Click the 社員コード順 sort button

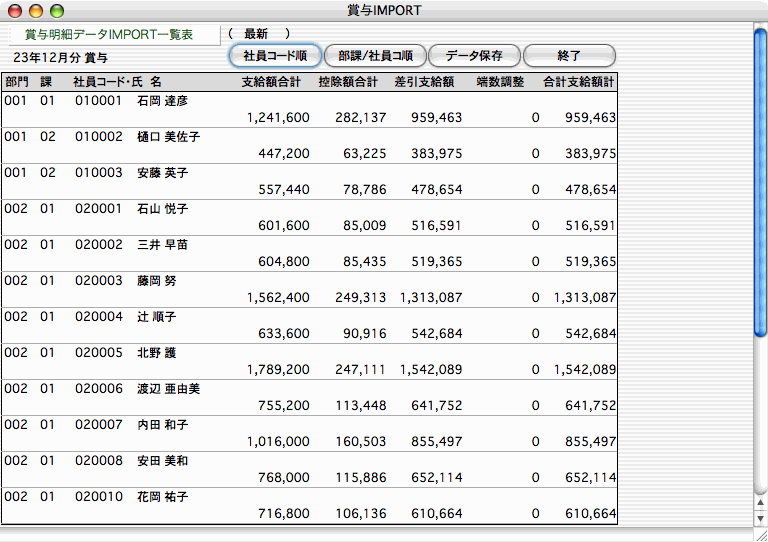click(275, 55)
